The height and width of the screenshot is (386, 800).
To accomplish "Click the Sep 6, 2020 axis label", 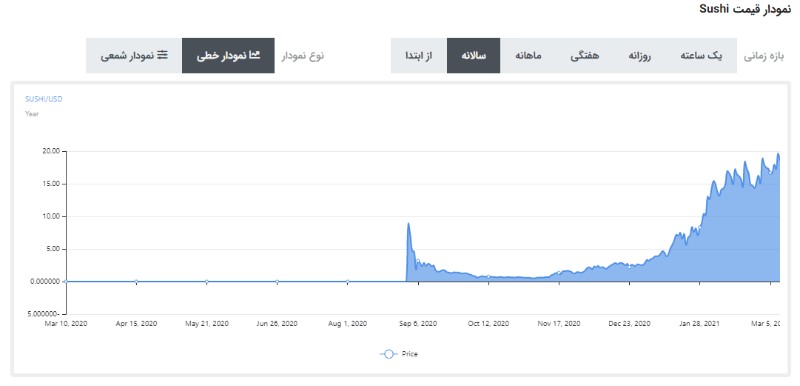I will point(418,324).
